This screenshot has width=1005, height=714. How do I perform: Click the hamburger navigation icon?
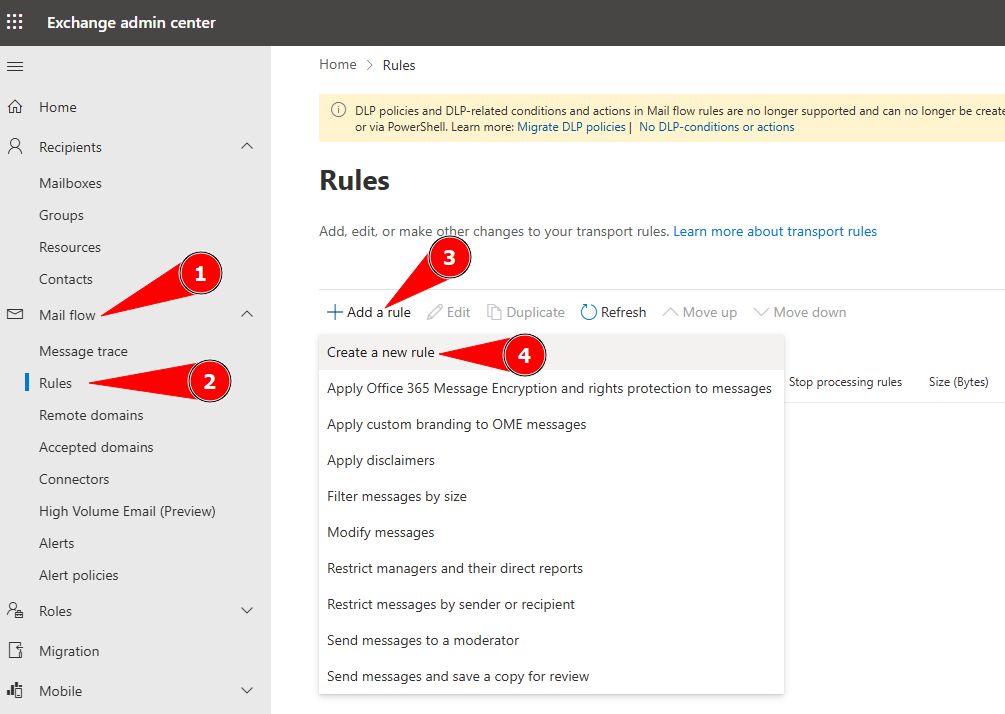(x=15, y=66)
